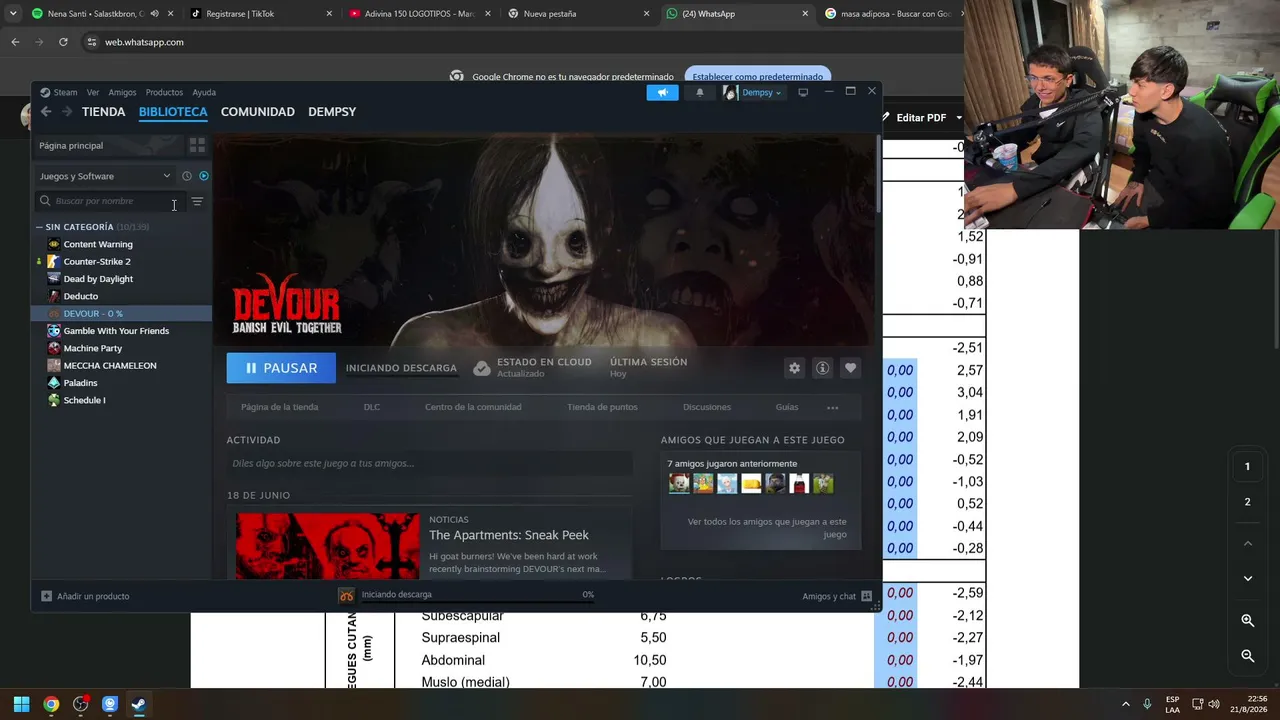Add DEVOUR to favorites heart
This screenshot has width=1280, height=720.
[850, 368]
